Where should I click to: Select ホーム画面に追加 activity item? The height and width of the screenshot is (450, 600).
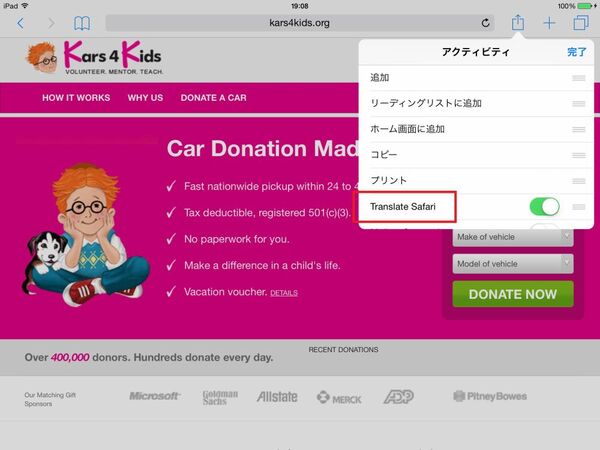(x=476, y=129)
